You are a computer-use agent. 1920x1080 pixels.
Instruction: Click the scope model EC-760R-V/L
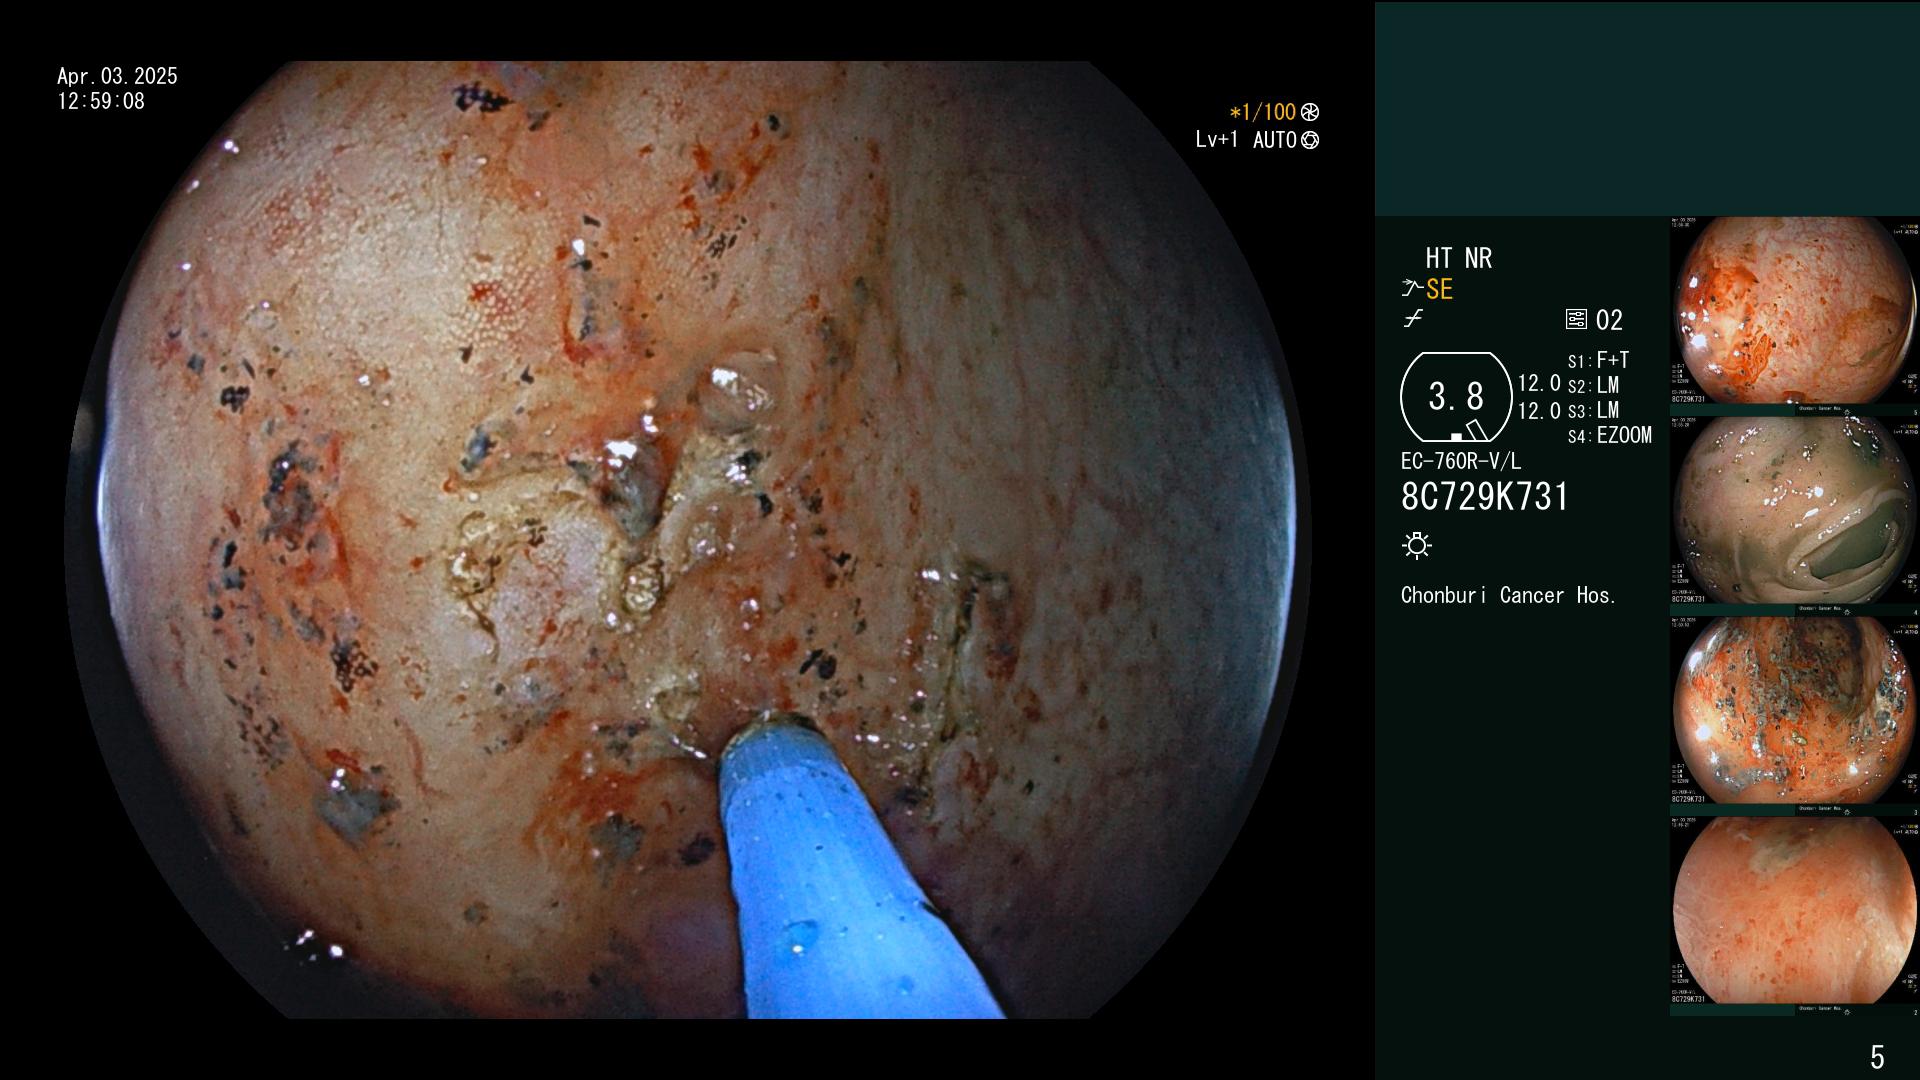tap(1461, 462)
